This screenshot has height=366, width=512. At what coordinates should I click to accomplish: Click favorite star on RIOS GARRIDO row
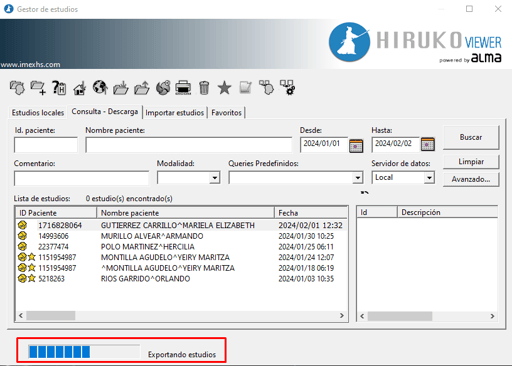(32, 278)
